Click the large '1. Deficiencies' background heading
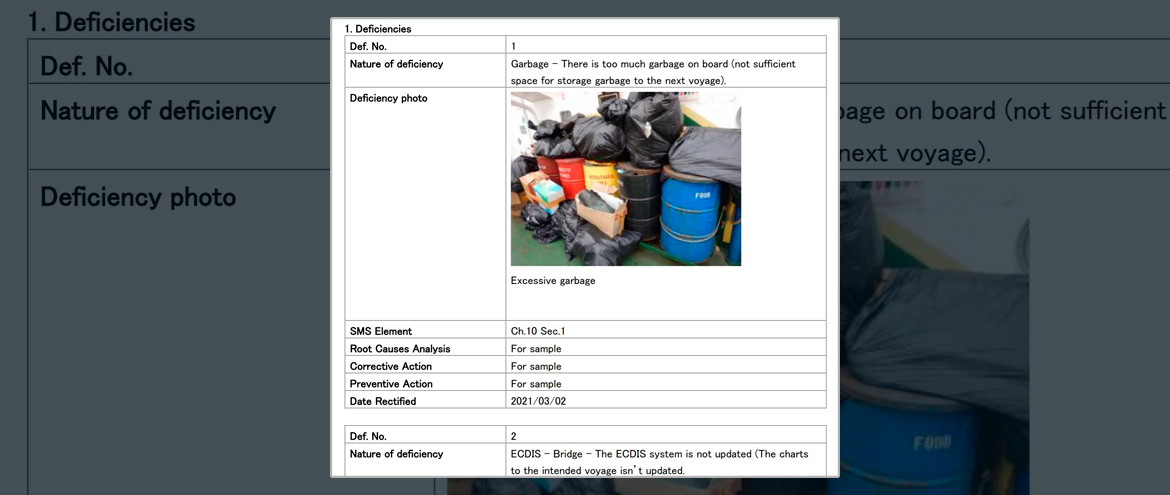 (x=111, y=22)
